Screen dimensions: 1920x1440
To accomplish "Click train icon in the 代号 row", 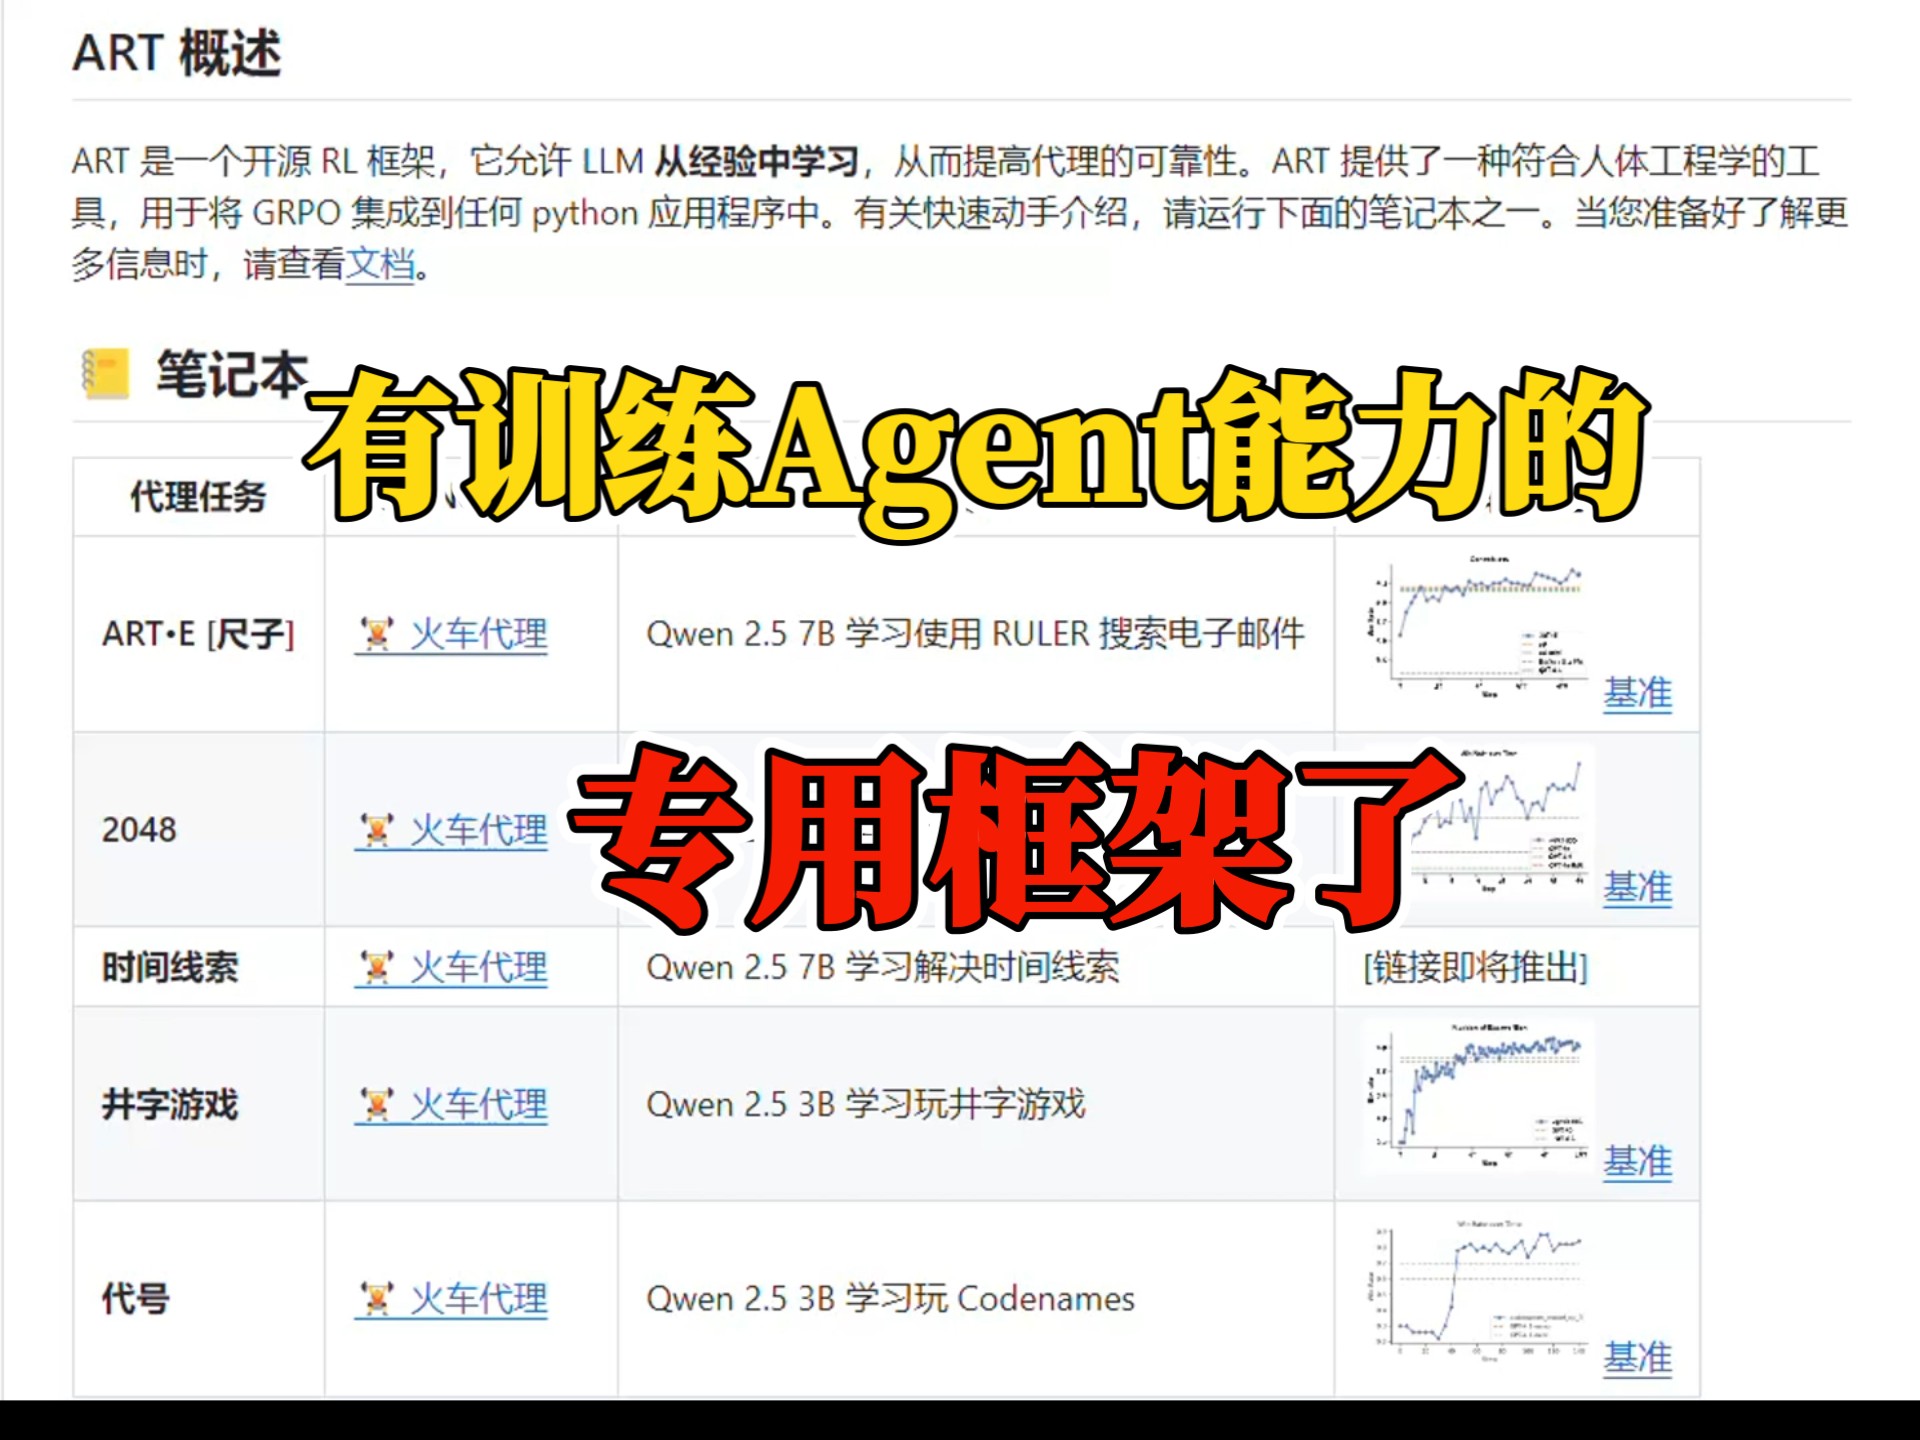I will pos(377,1298).
